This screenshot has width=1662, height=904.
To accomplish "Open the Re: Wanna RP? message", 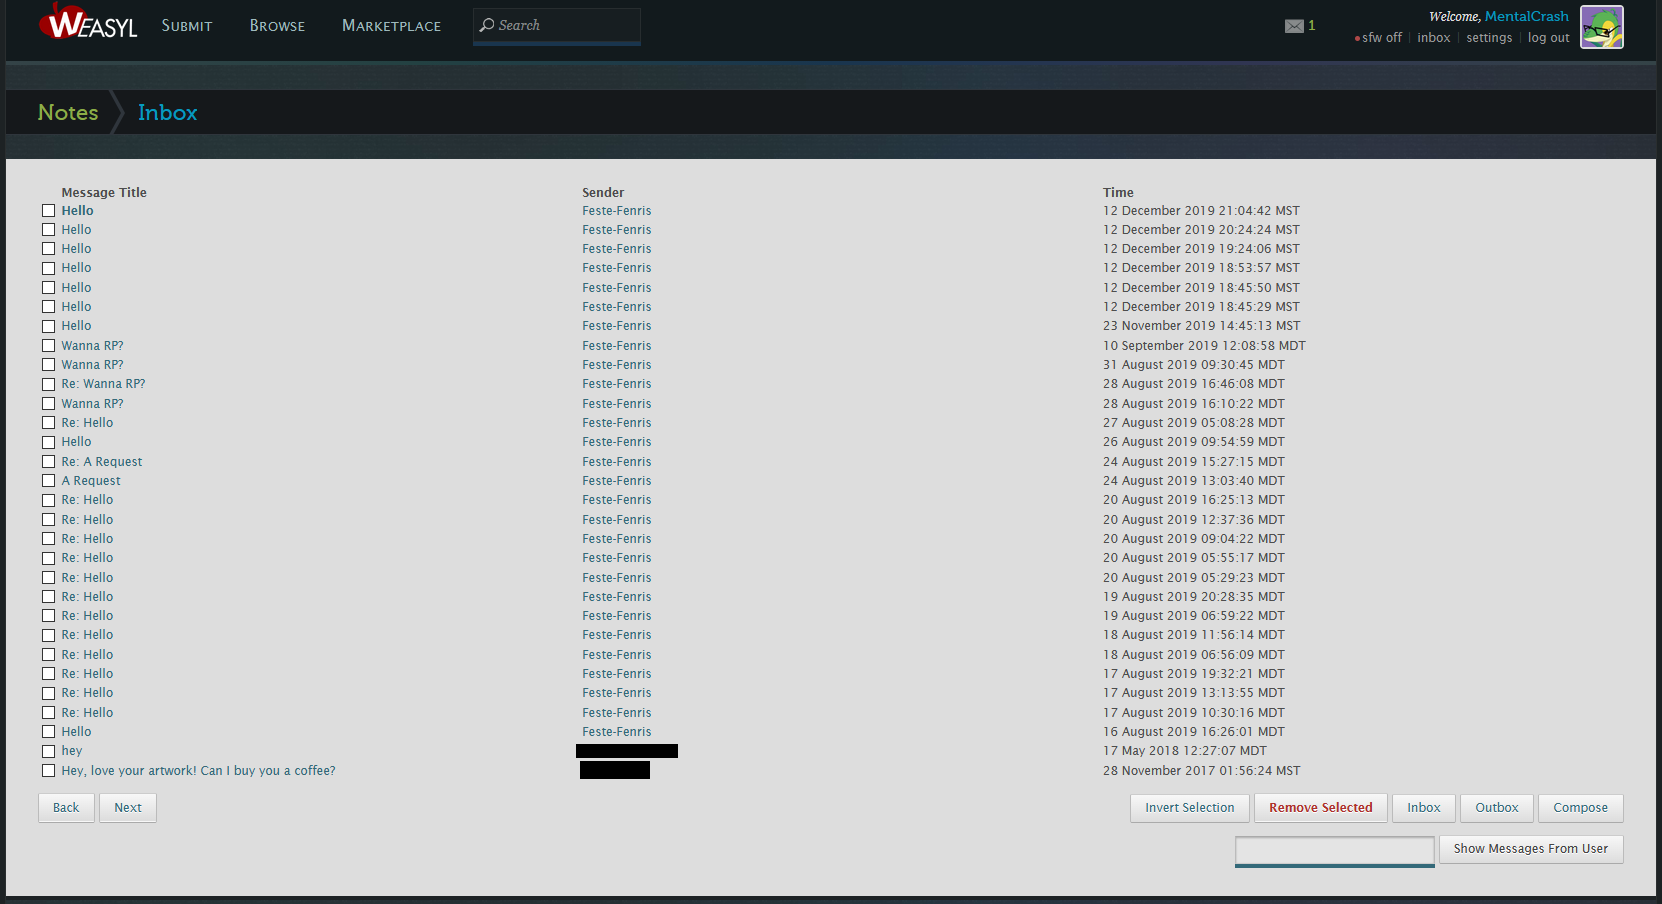I will point(103,384).
